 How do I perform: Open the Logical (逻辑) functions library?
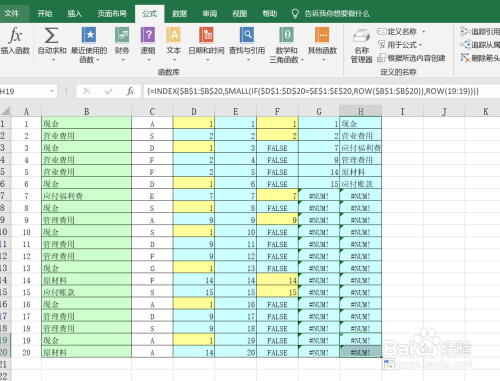click(148, 44)
